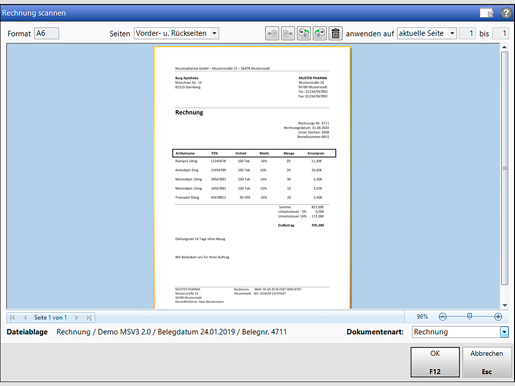Viewport: 515px width, 386px height.
Task: Click the vertical scrollbar down arrow
Action: 505,305
